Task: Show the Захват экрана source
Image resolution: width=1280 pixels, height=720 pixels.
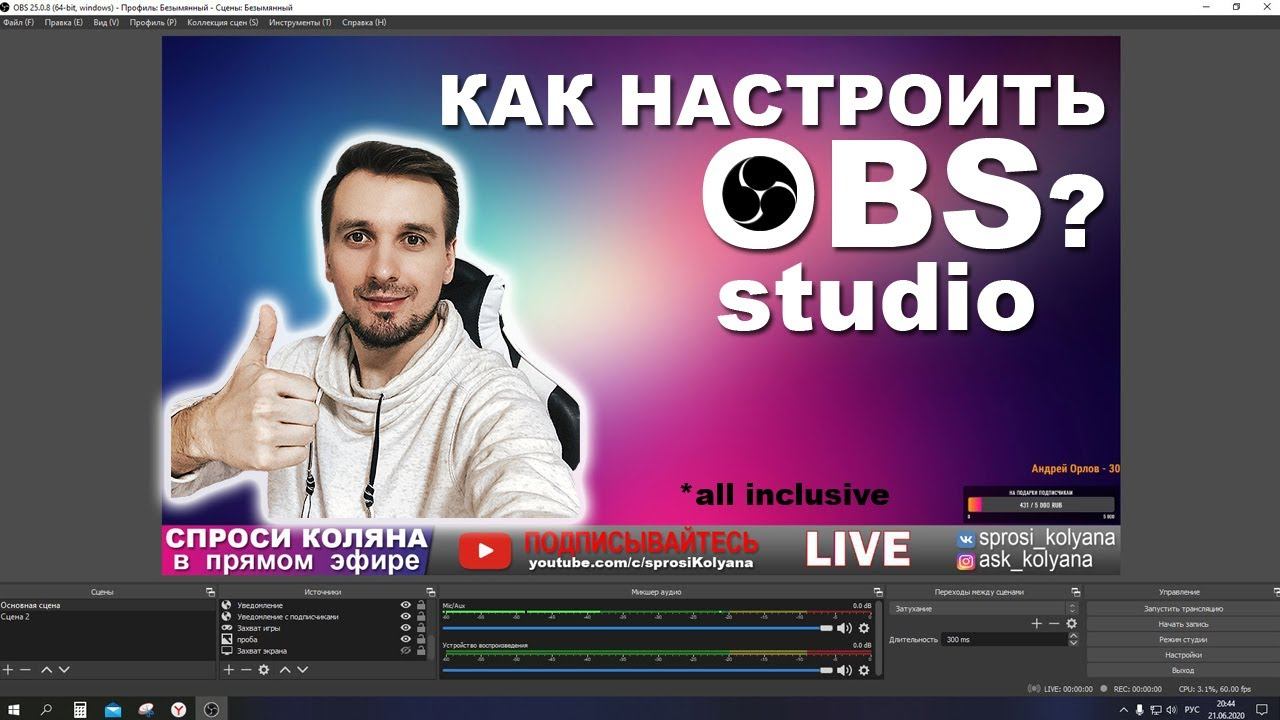Action: coord(406,651)
